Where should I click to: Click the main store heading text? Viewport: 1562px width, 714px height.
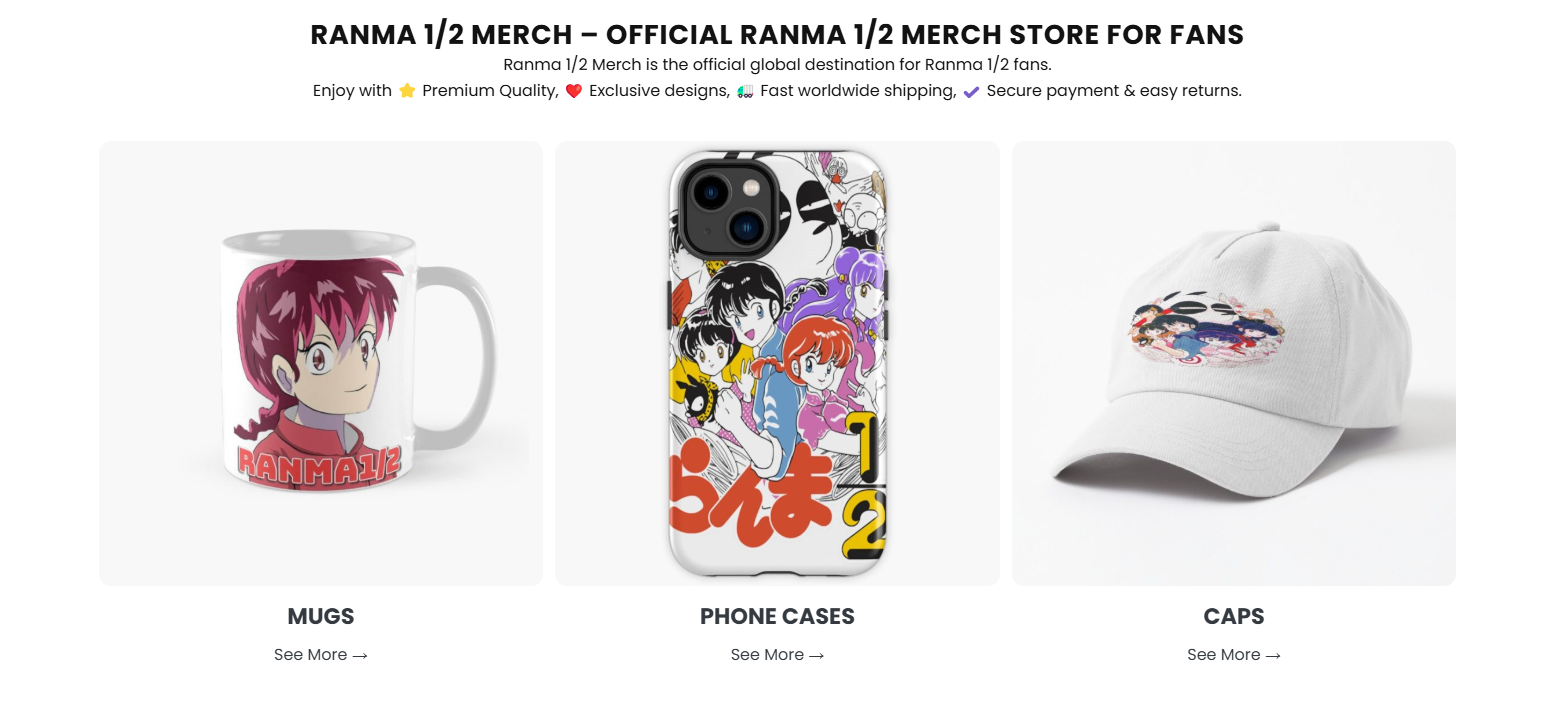point(777,34)
